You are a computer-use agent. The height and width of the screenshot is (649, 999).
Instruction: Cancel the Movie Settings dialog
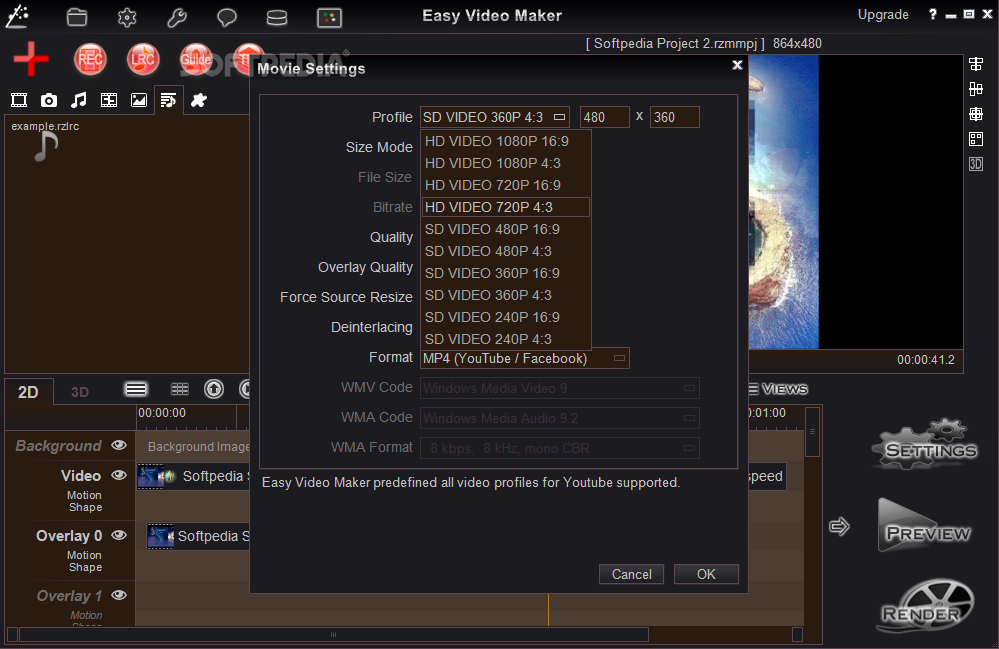(x=631, y=574)
